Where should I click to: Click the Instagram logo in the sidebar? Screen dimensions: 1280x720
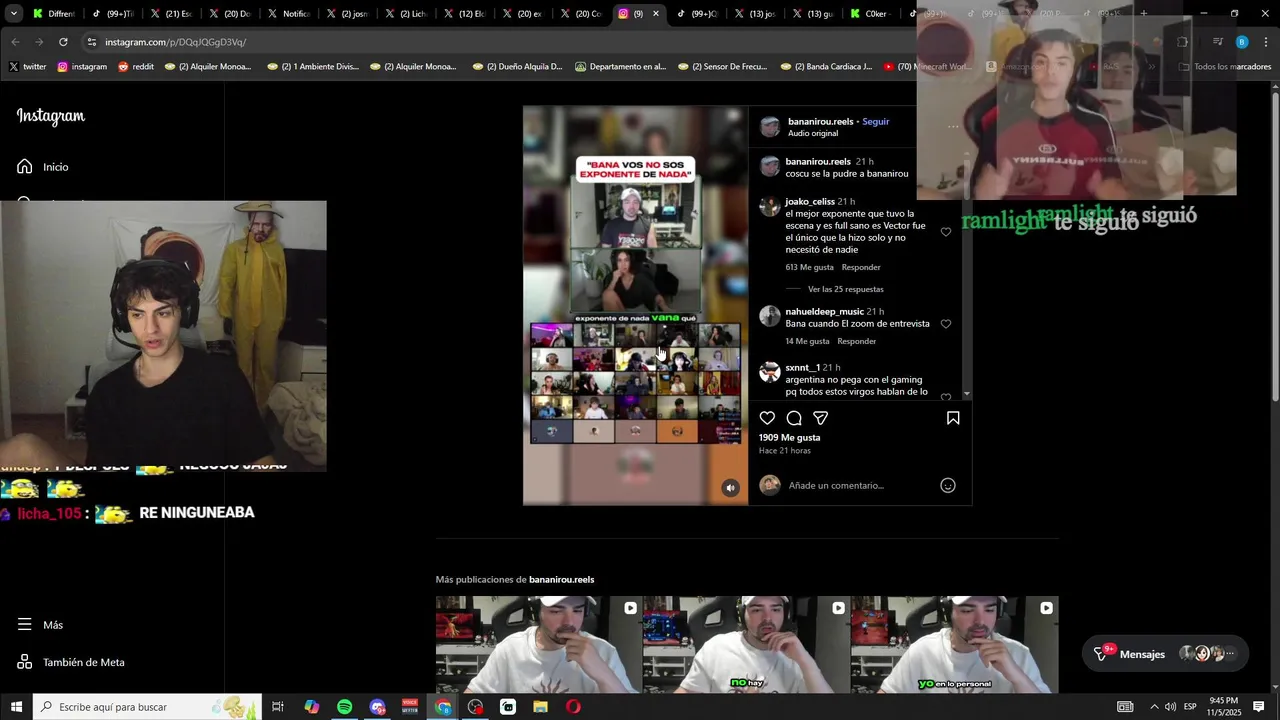[x=51, y=116]
